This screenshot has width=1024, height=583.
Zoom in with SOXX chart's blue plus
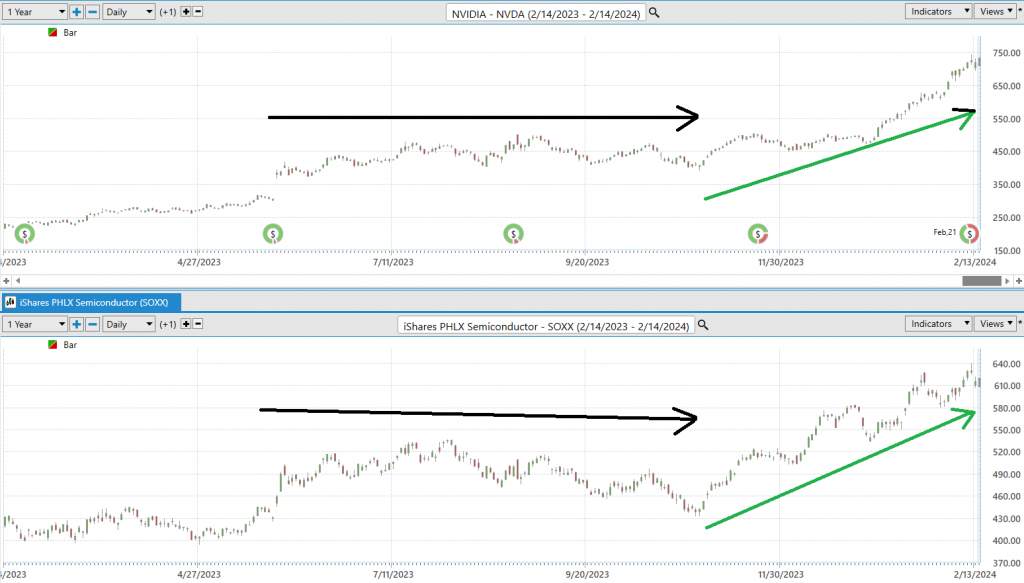76,324
